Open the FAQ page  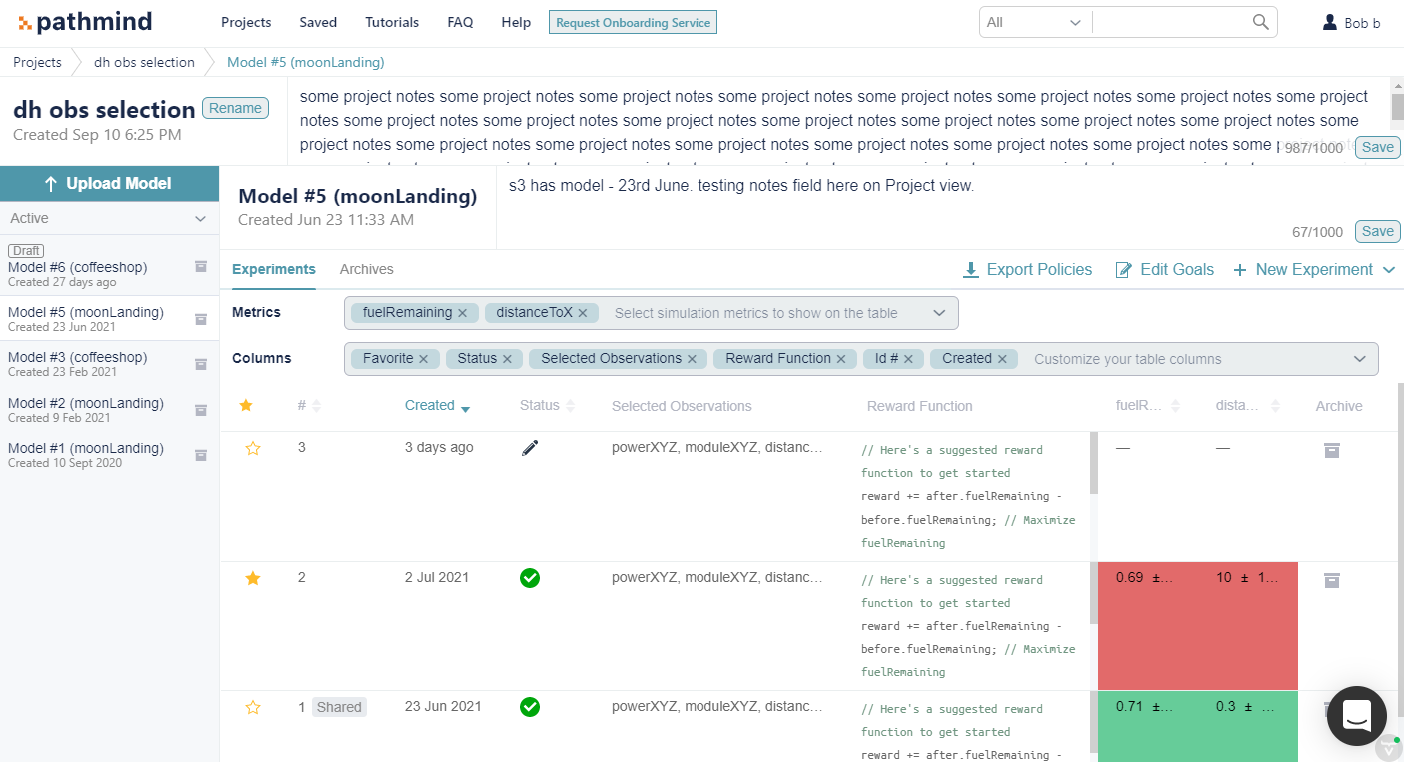(x=460, y=22)
